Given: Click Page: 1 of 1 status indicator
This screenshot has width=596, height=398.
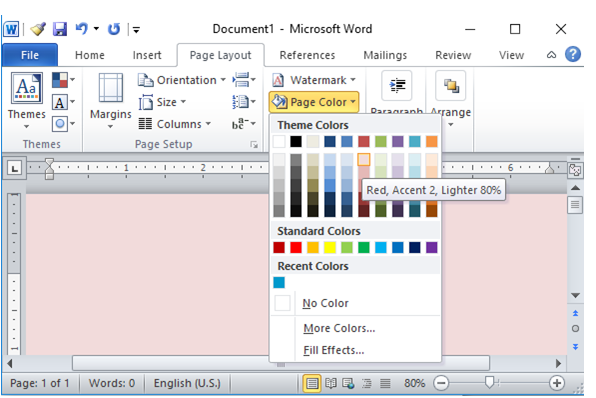Looking at the screenshot, I should pyautogui.click(x=40, y=383).
